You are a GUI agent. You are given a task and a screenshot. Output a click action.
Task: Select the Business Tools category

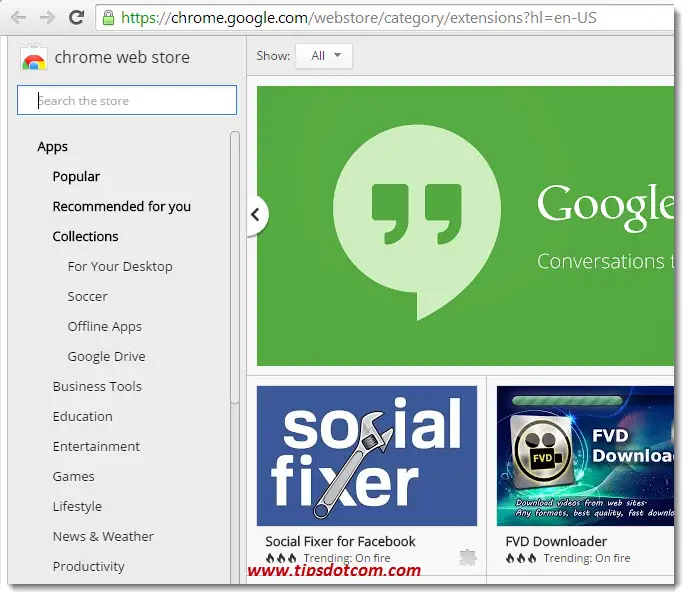pos(97,386)
